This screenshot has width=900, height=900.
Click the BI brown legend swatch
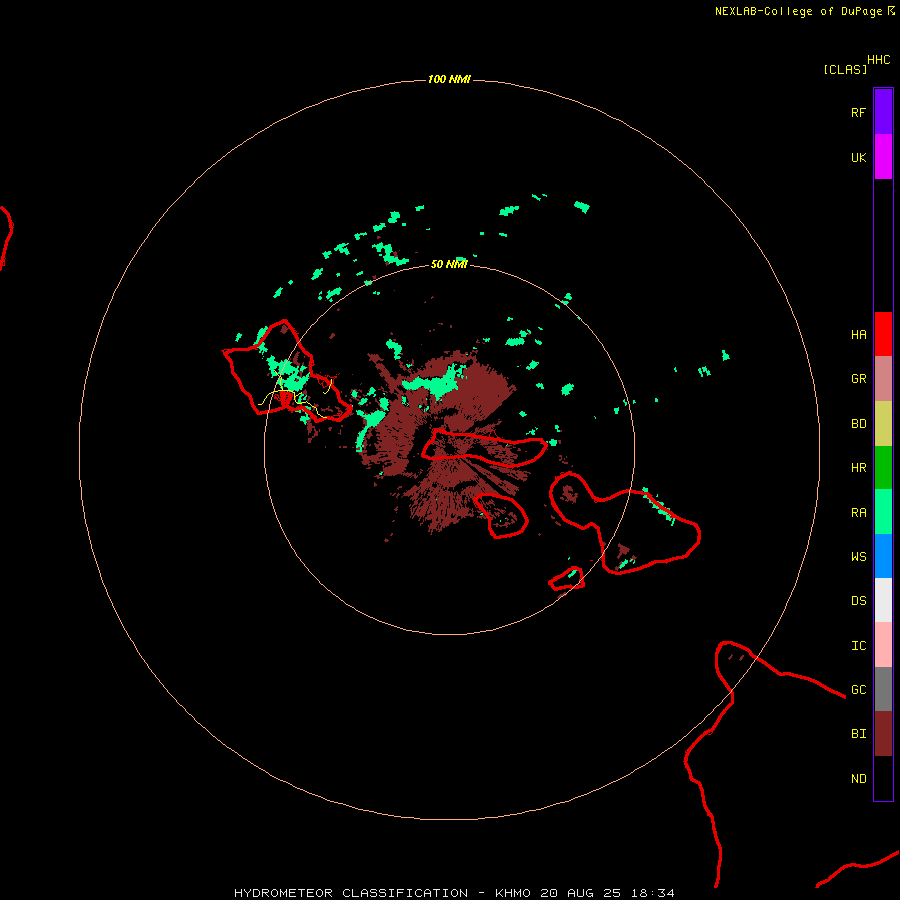tap(883, 734)
